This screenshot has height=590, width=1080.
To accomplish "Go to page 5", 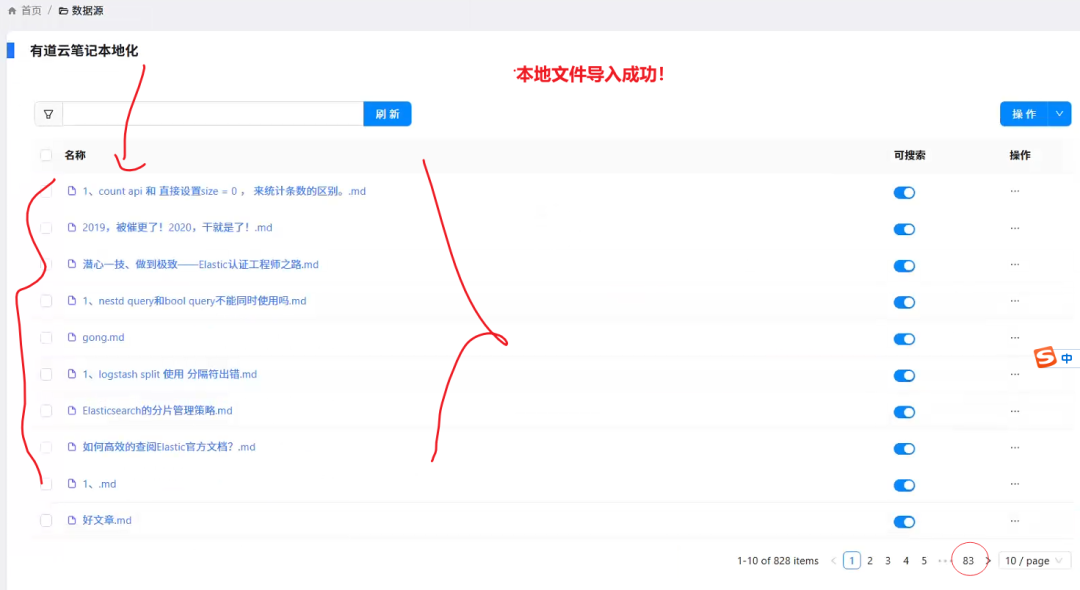I will (x=924, y=561).
